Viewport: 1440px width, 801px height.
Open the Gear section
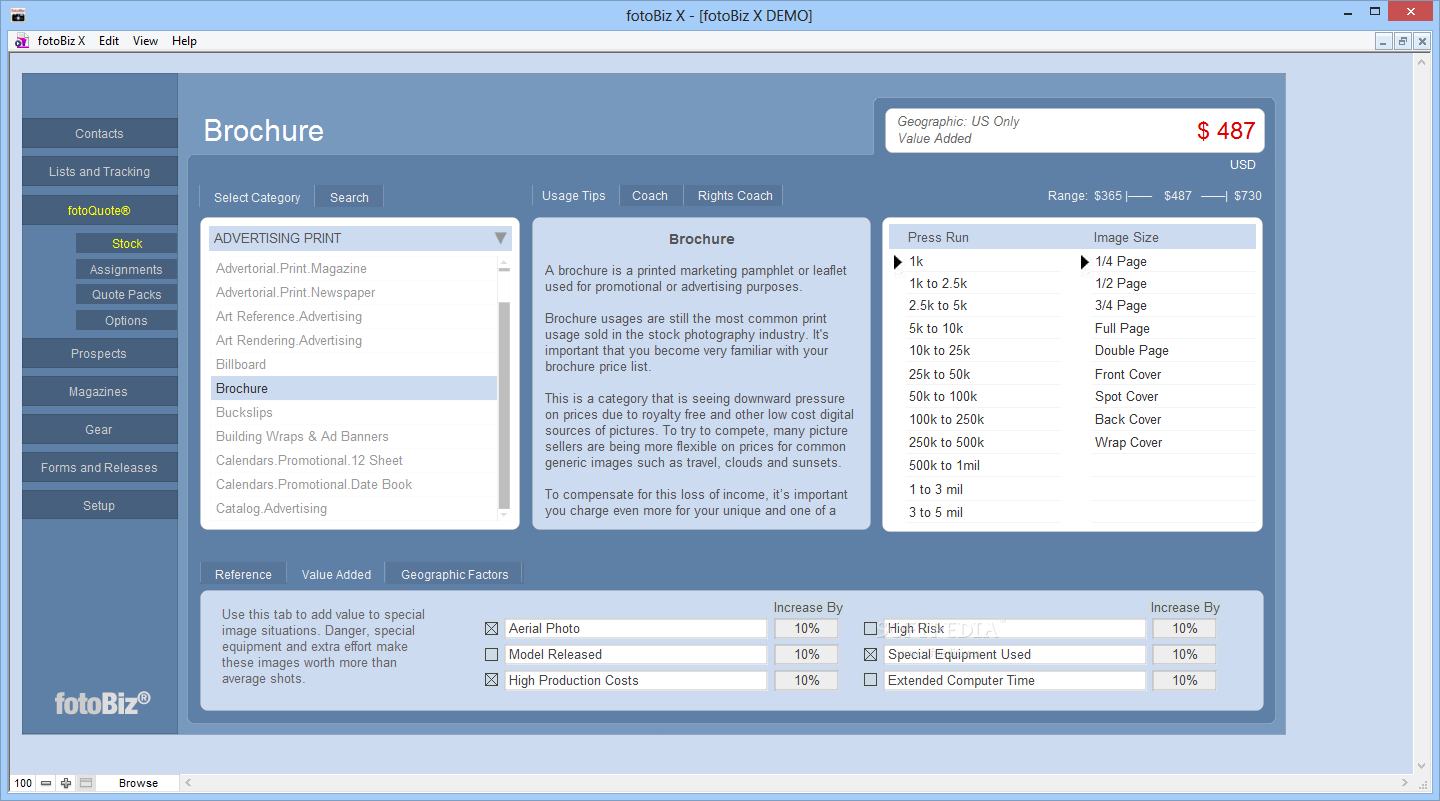(99, 430)
